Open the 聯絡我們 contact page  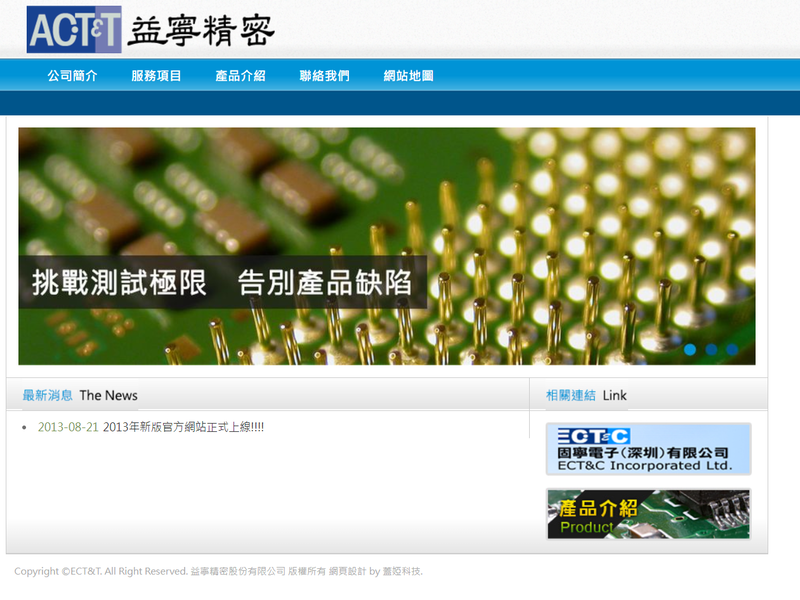coord(324,76)
